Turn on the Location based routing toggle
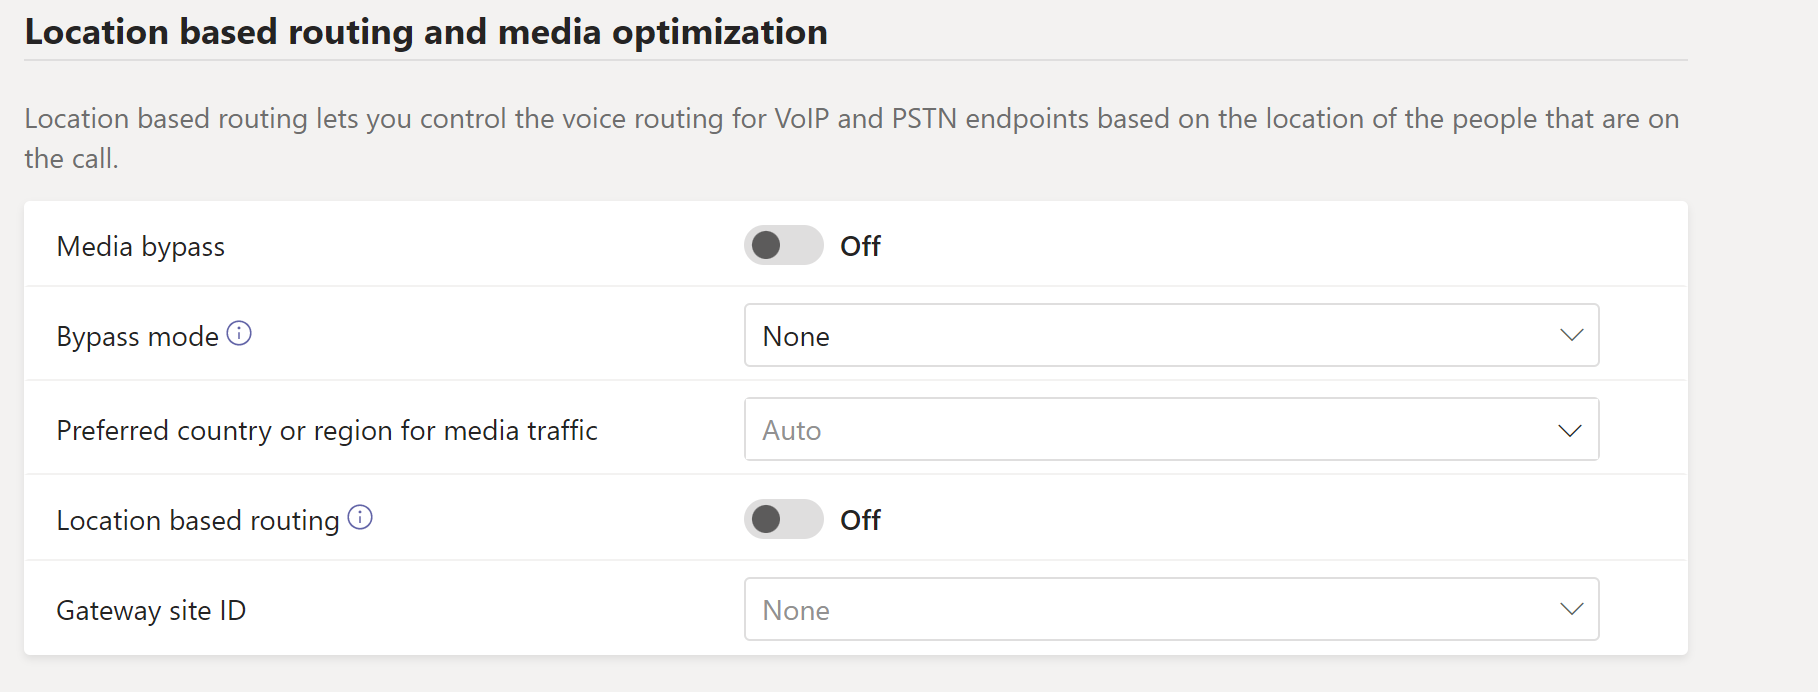Image resolution: width=1818 pixels, height=692 pixels. tap(783, 519)
